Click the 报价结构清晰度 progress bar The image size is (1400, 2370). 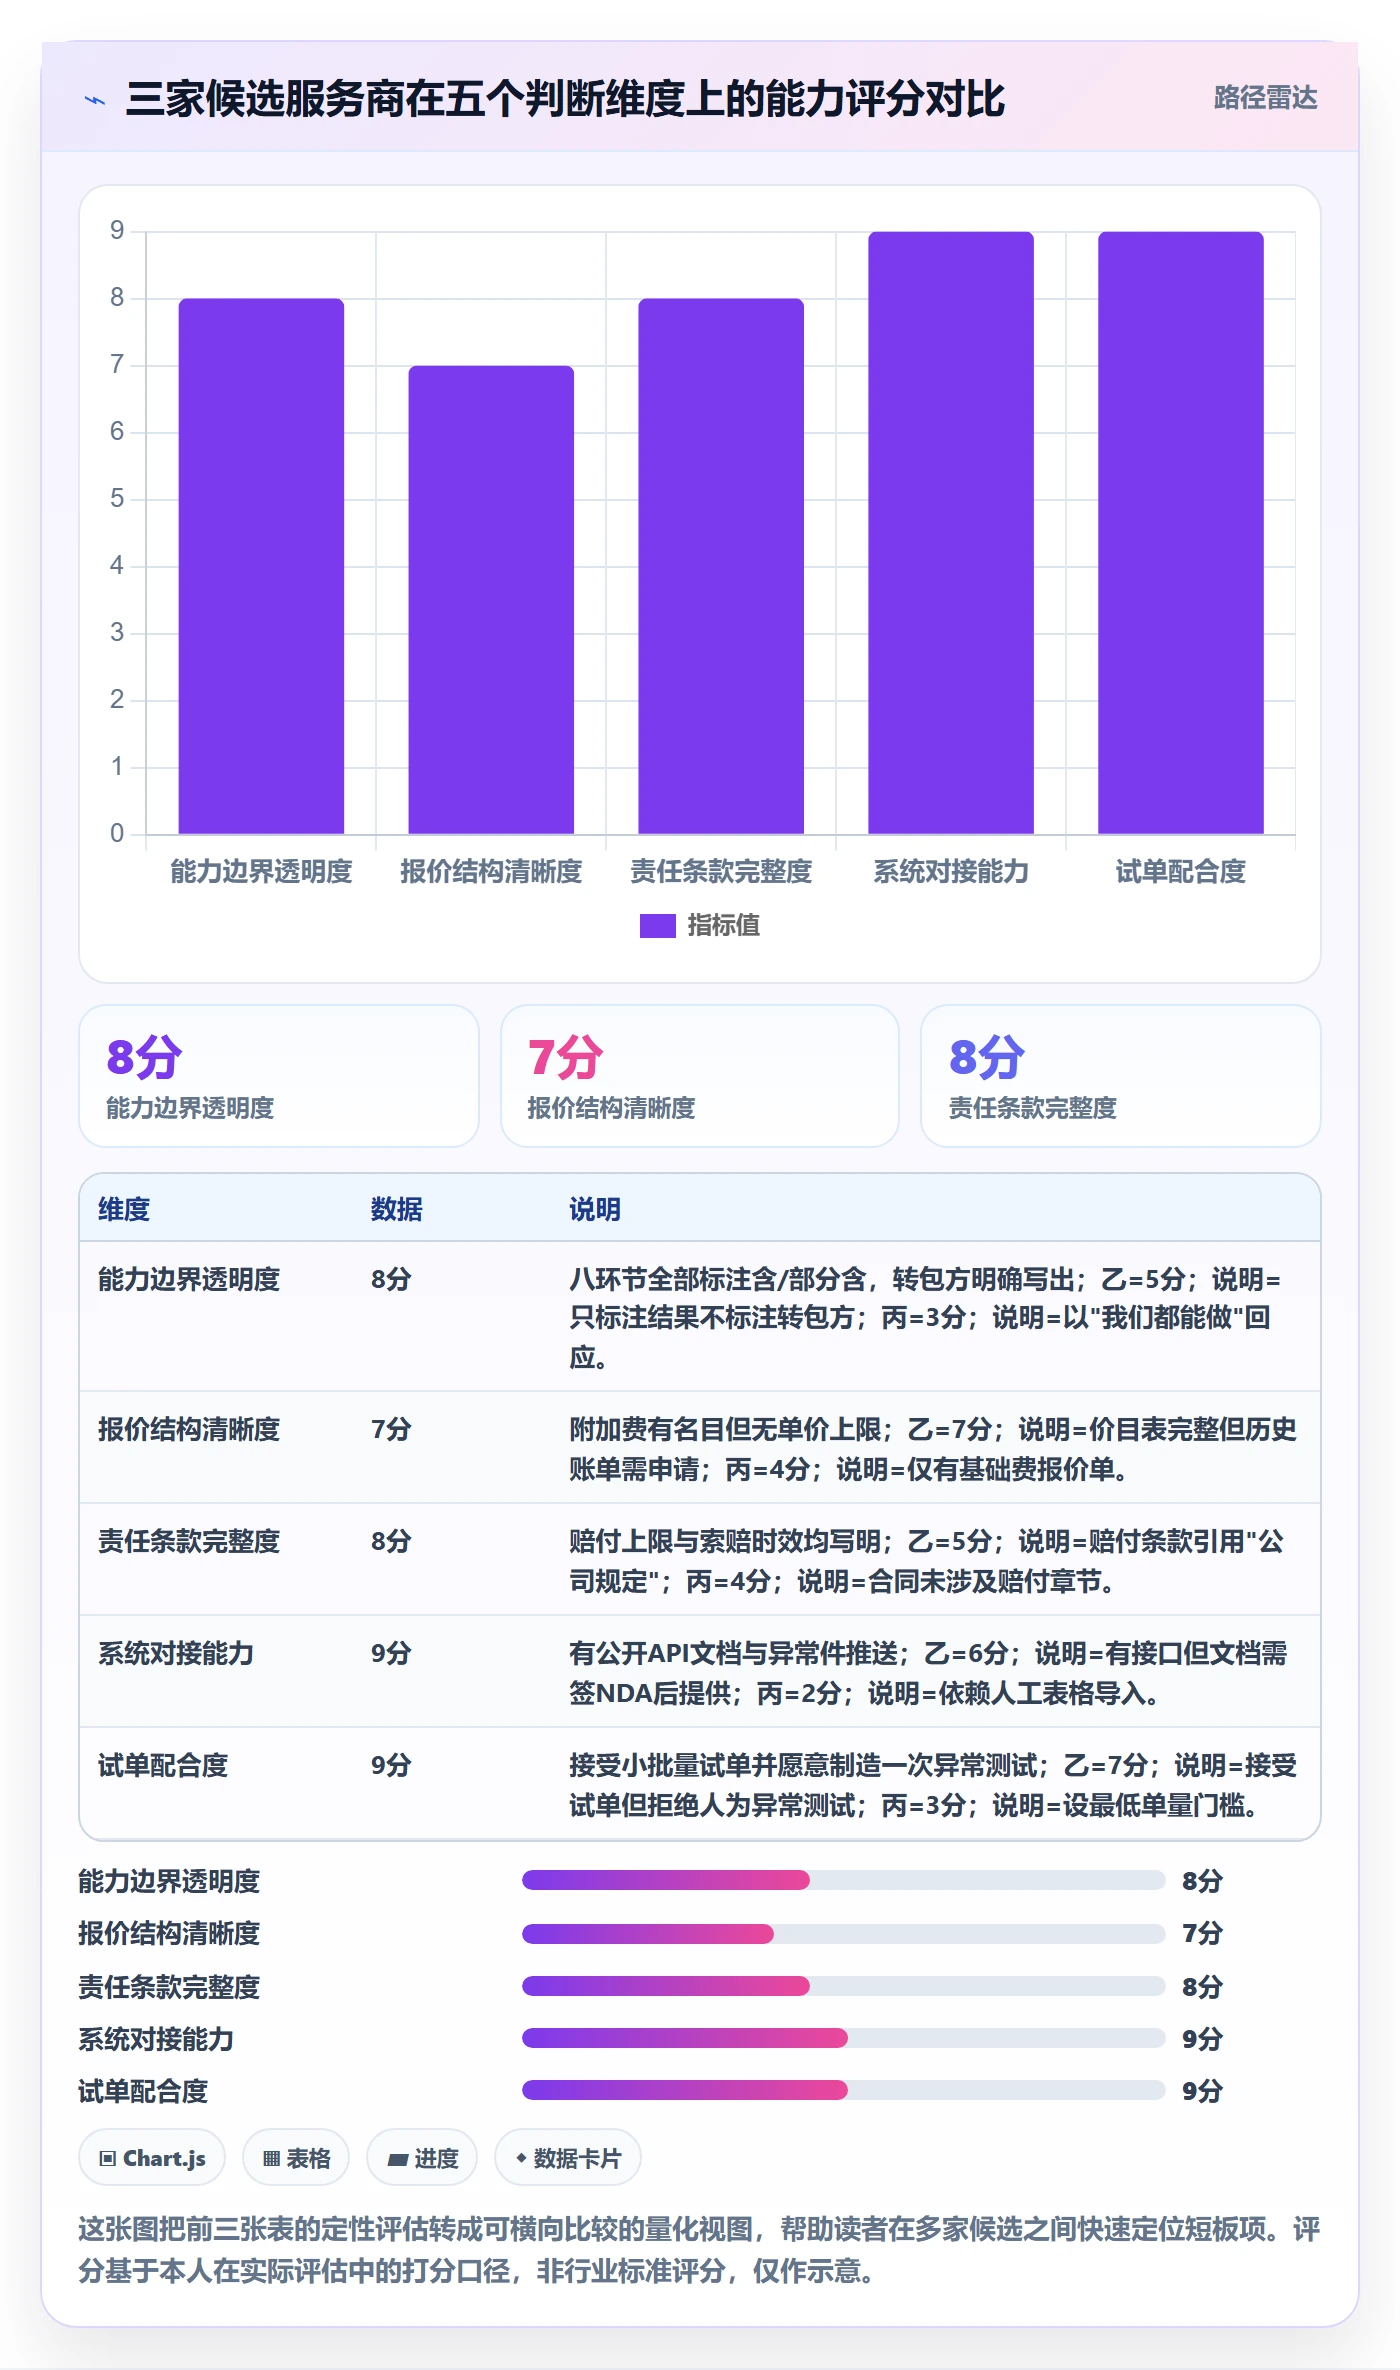843,1934
